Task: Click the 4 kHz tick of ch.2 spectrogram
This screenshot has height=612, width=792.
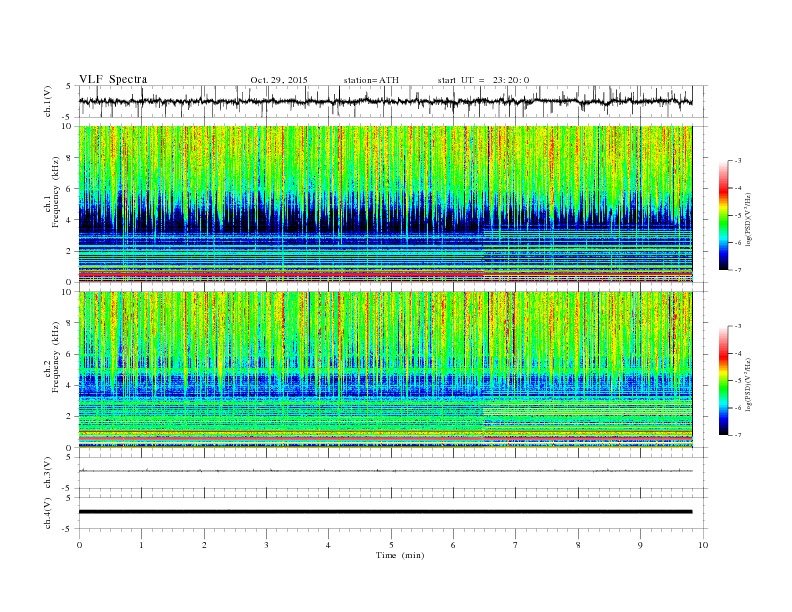Action: (x=70, y=385)
